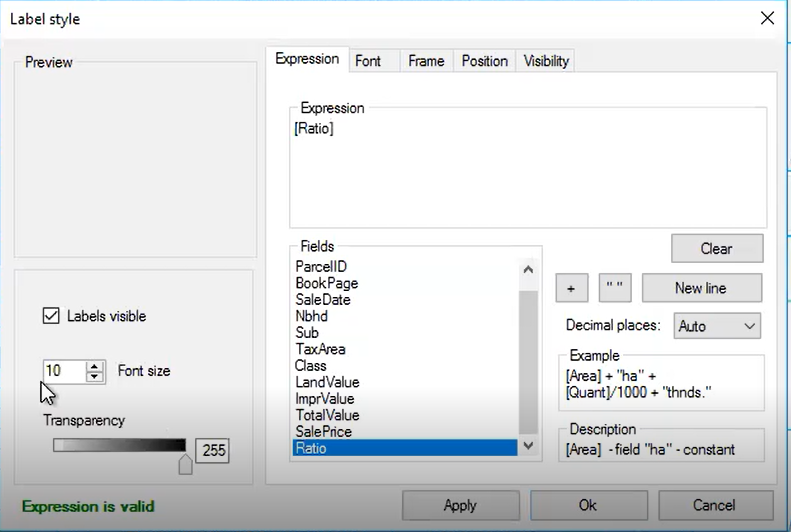Open the Decimal places dropdown
The image size is (791, 532).
[717, 326]
